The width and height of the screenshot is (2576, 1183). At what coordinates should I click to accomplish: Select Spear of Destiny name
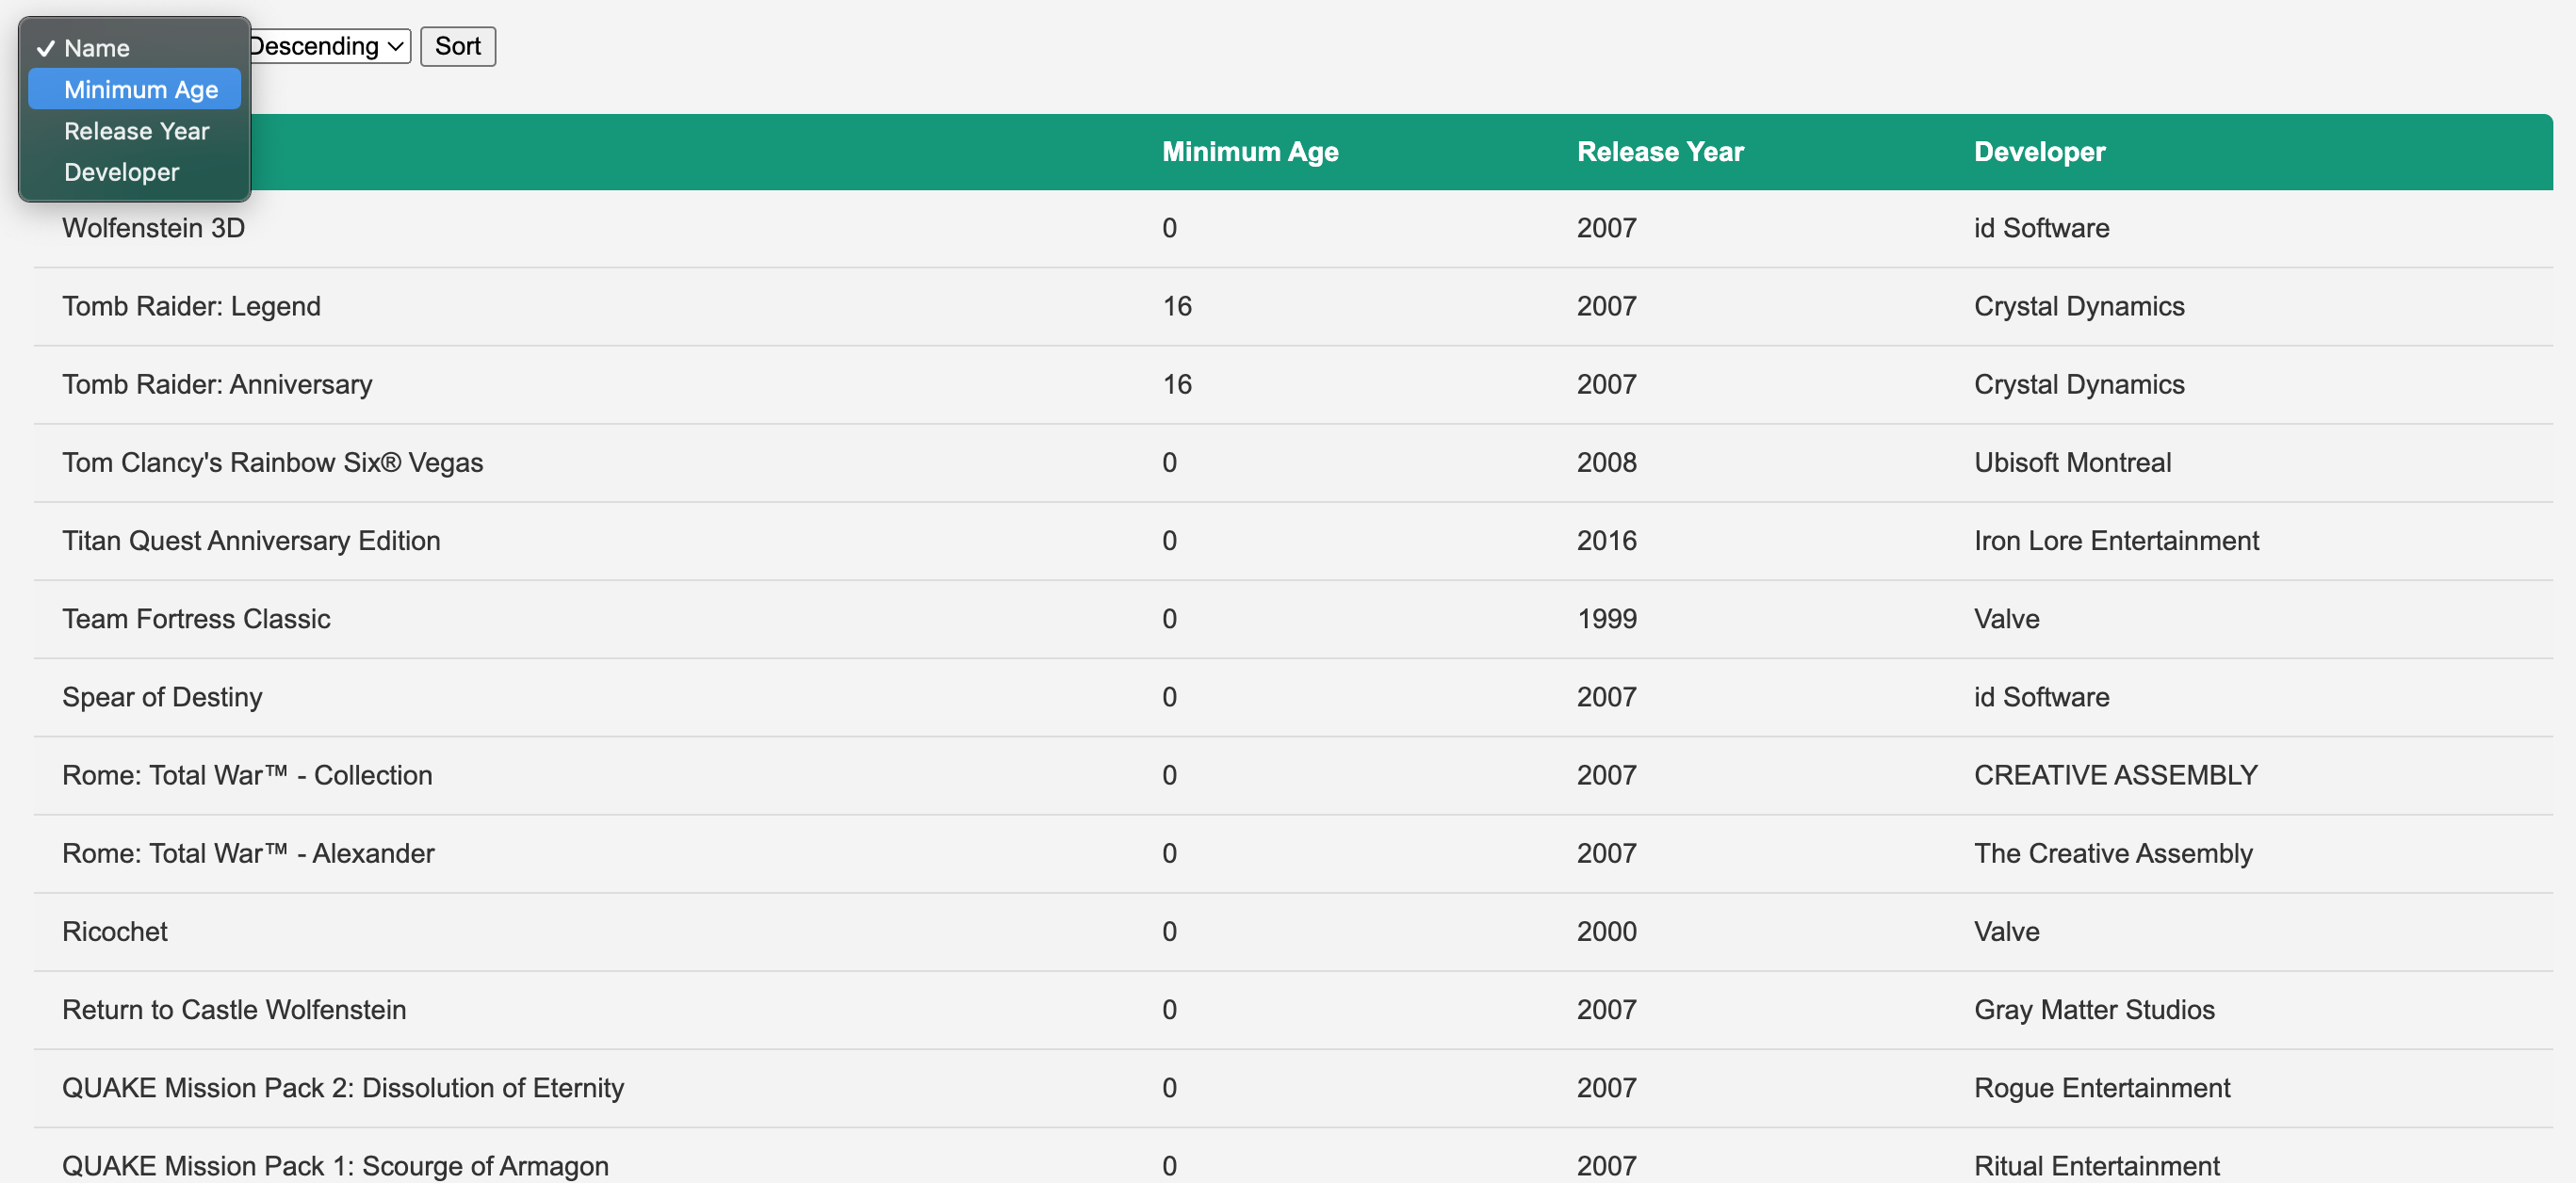pos(162,697)
